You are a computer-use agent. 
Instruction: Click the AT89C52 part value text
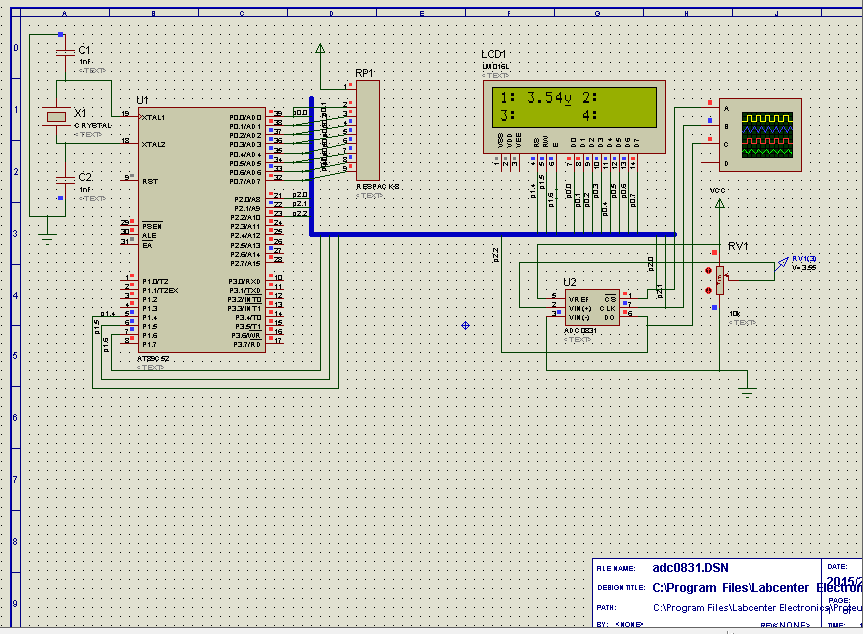tap(153, 359)
